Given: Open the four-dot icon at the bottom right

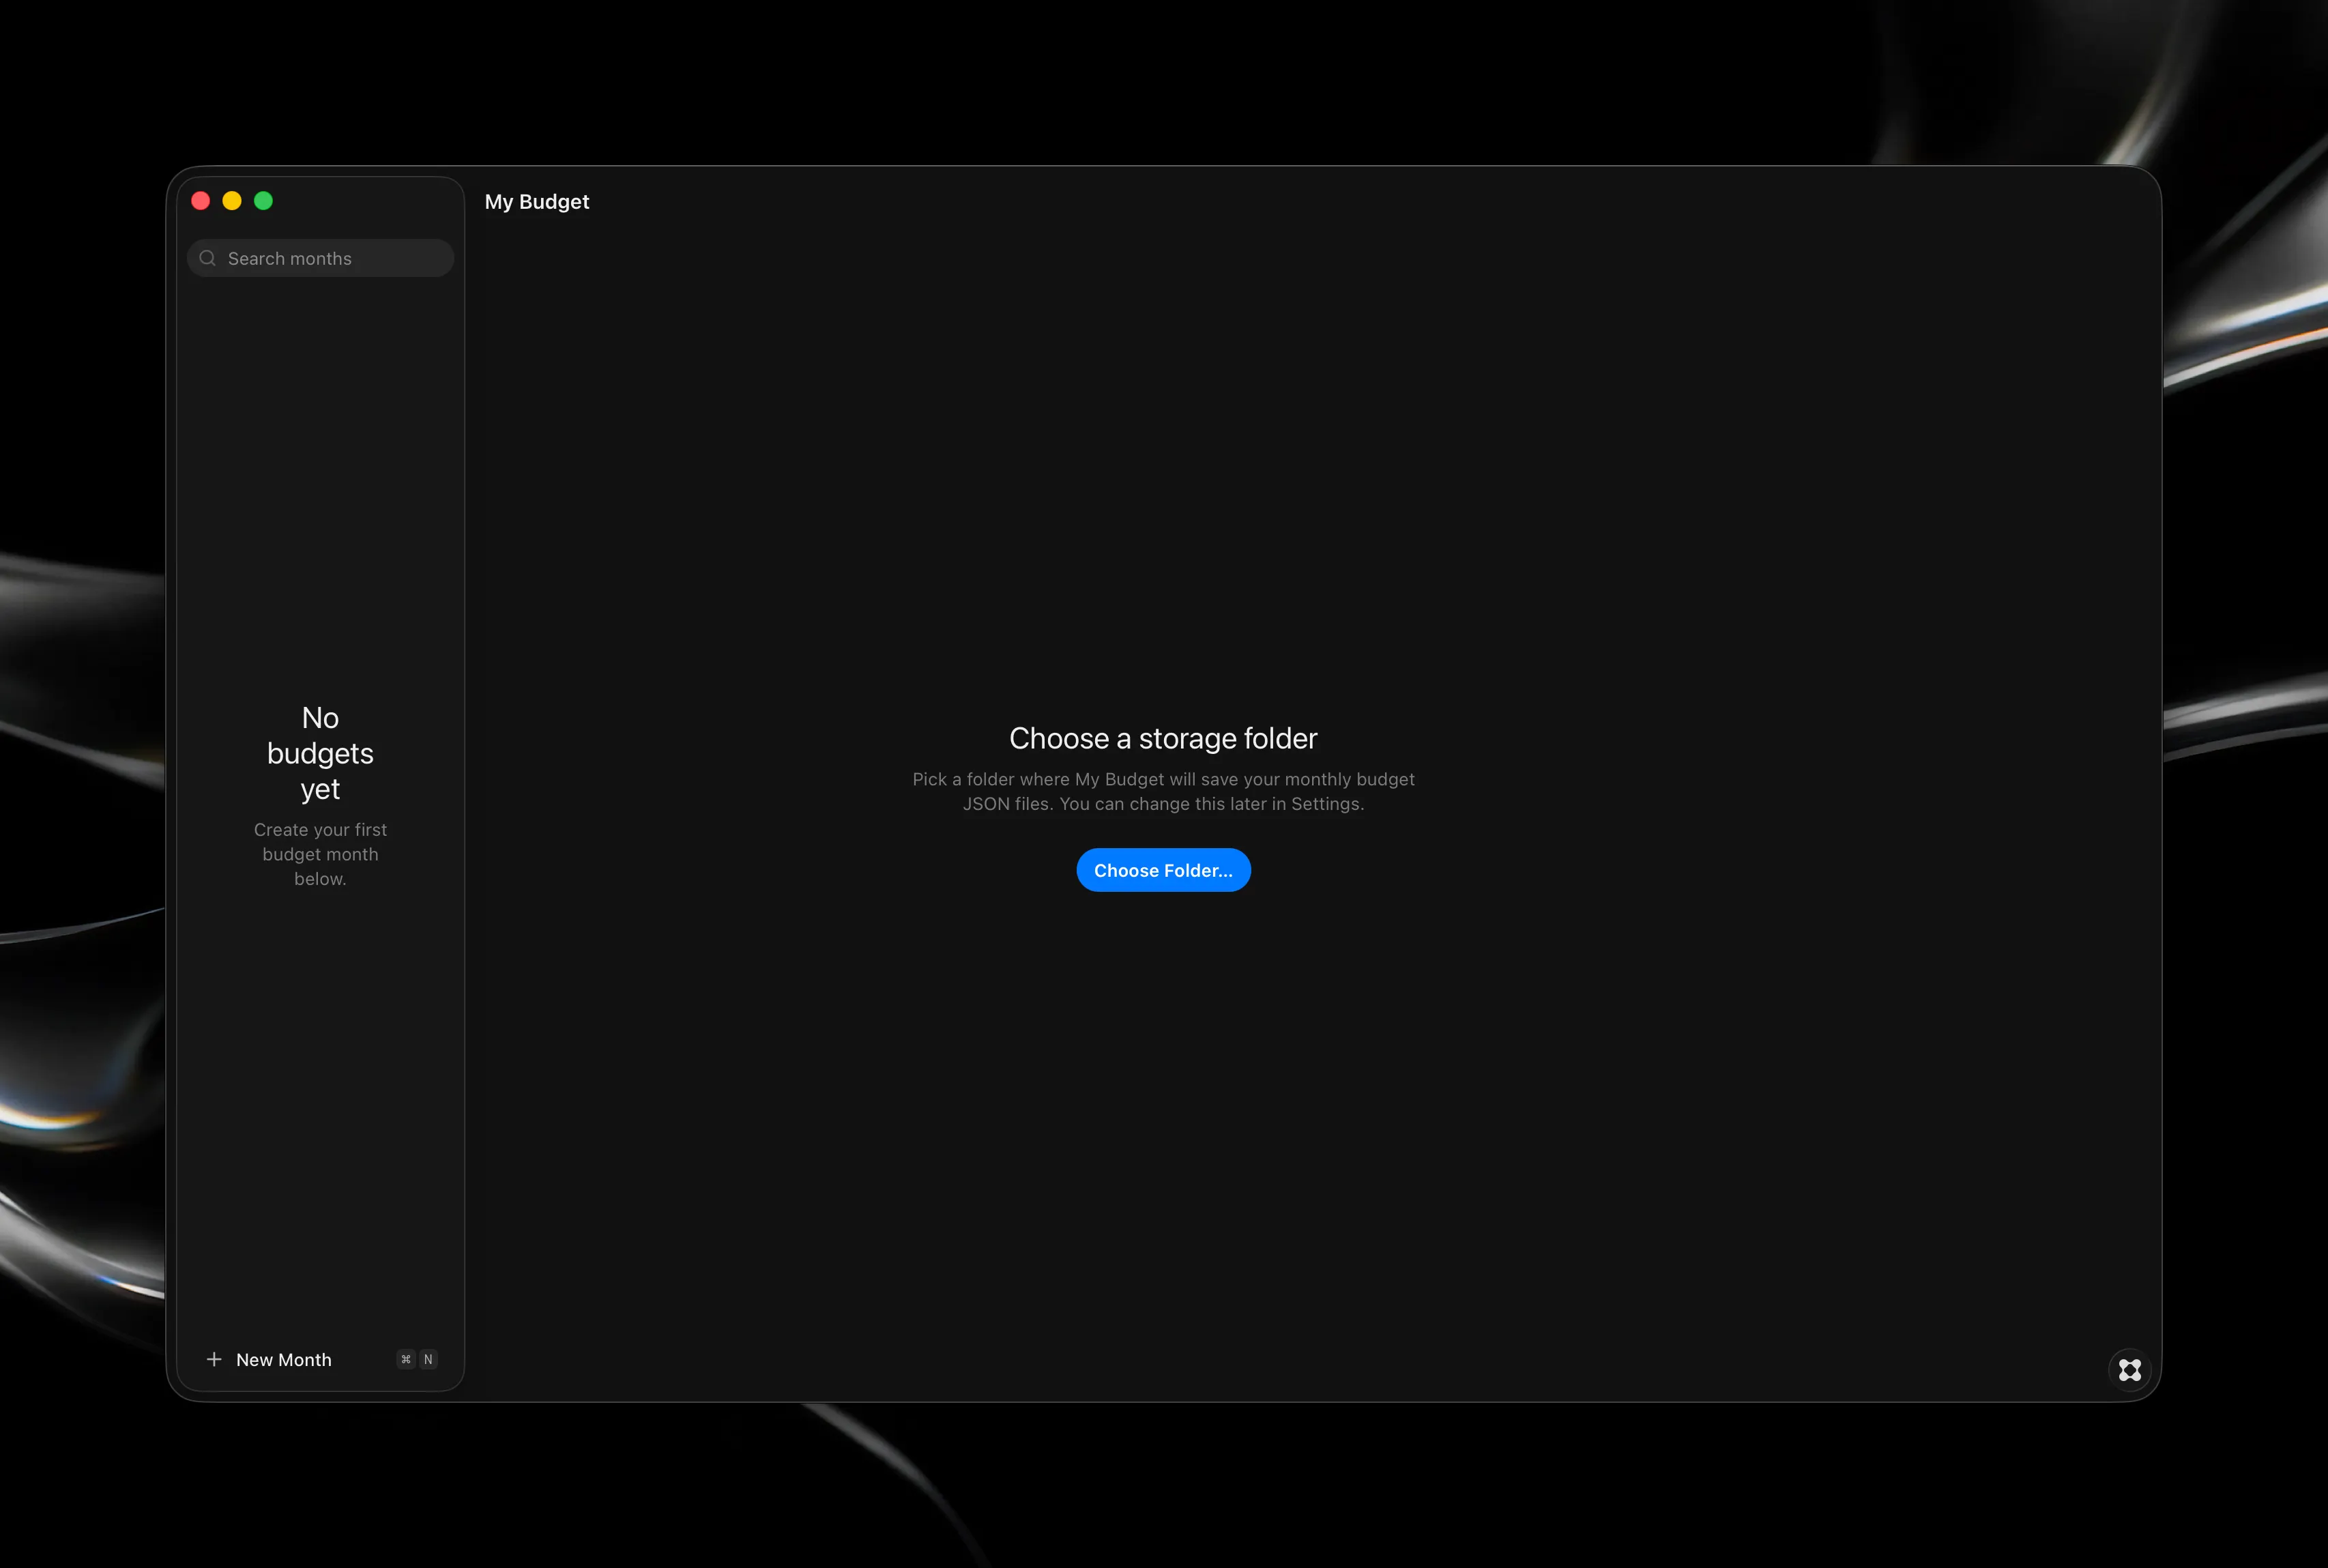Looking at the screenshot, I should pos(2129,1369).
